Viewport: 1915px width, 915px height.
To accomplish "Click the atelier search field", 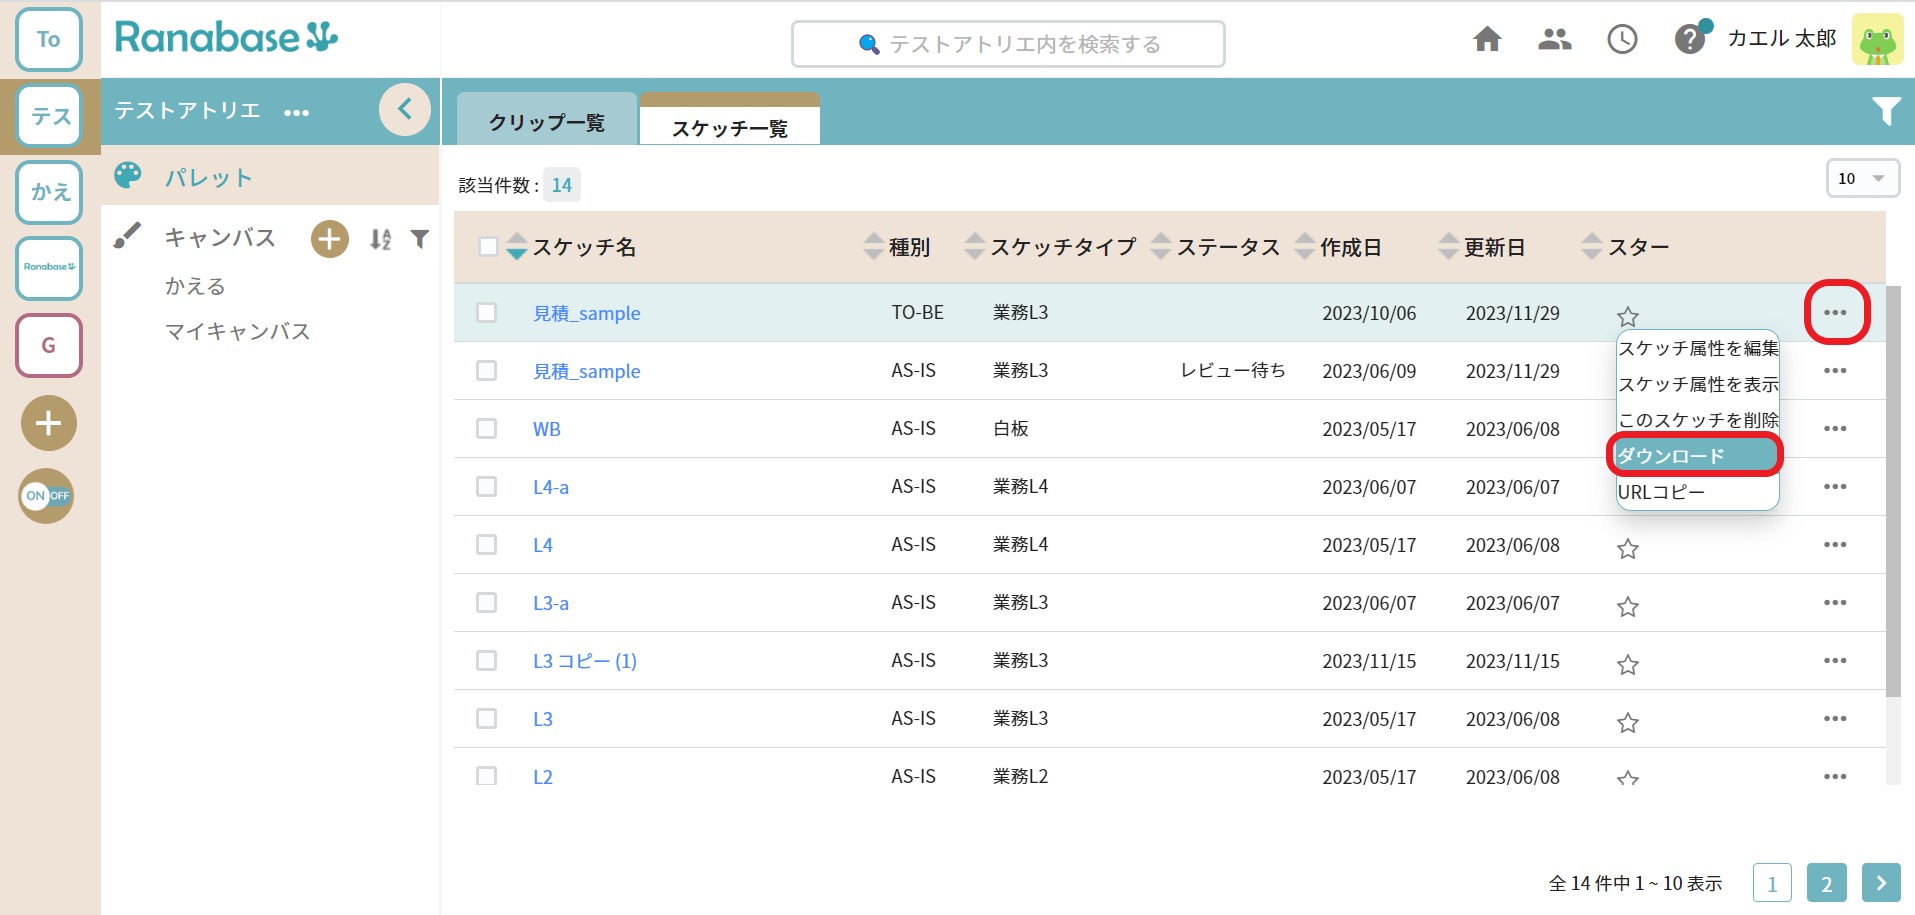I will pos(1008,44).
